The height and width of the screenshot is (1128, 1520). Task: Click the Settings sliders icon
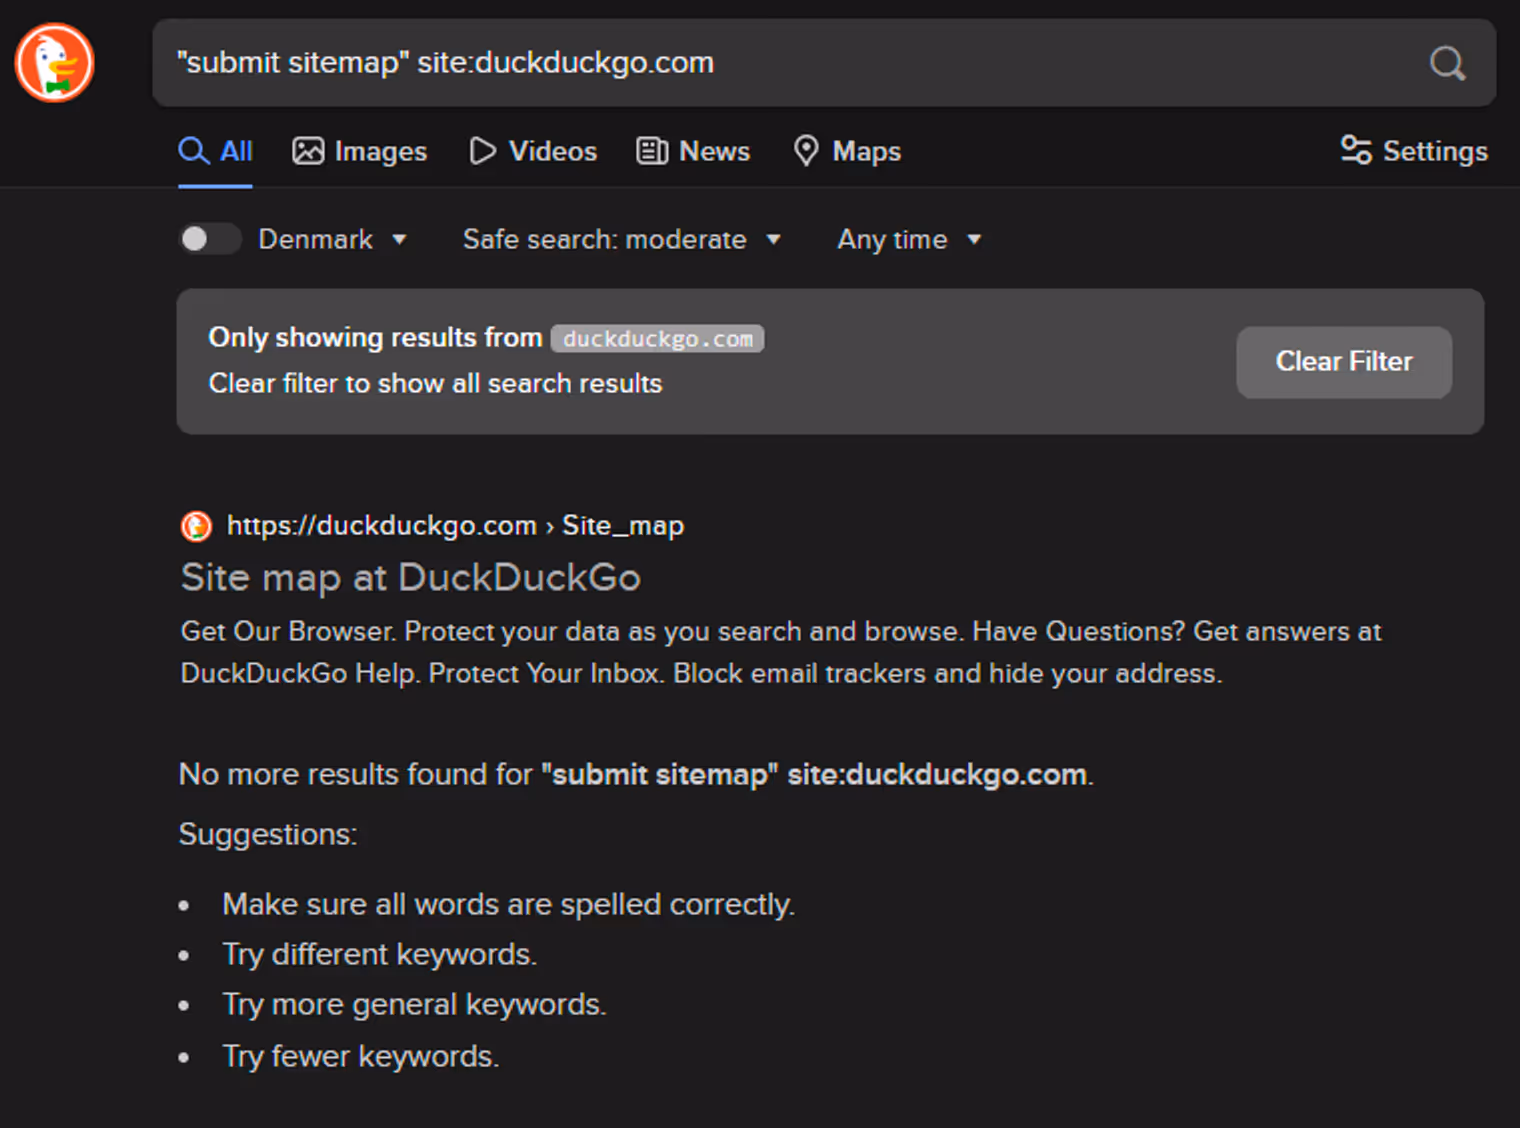(1356, 150)
